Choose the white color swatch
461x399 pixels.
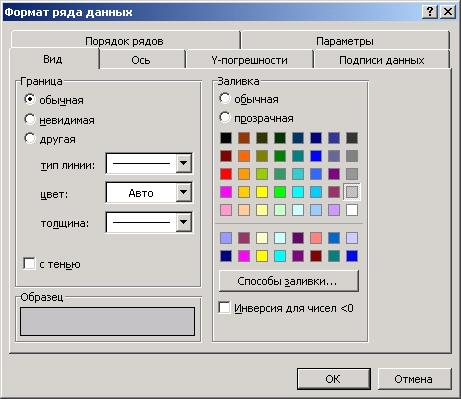tap(352, 210)
